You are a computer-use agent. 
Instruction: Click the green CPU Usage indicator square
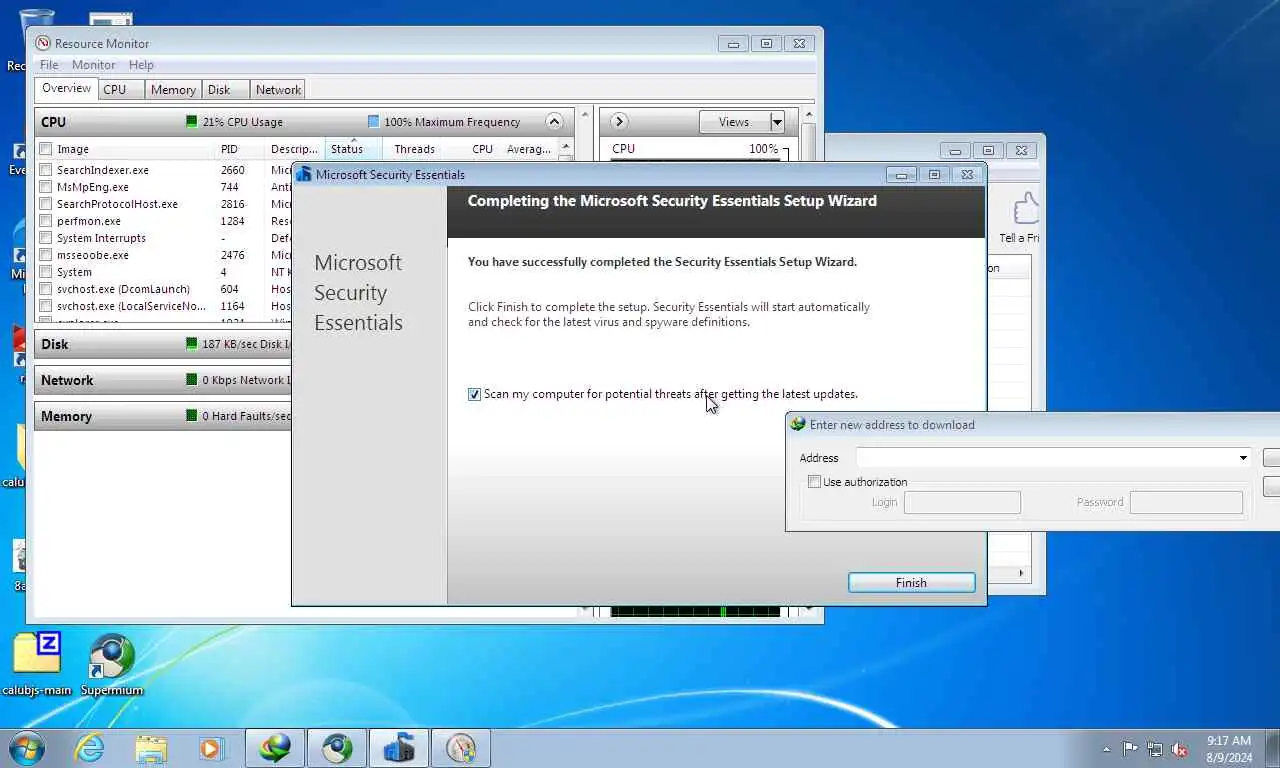pos(192,122)
